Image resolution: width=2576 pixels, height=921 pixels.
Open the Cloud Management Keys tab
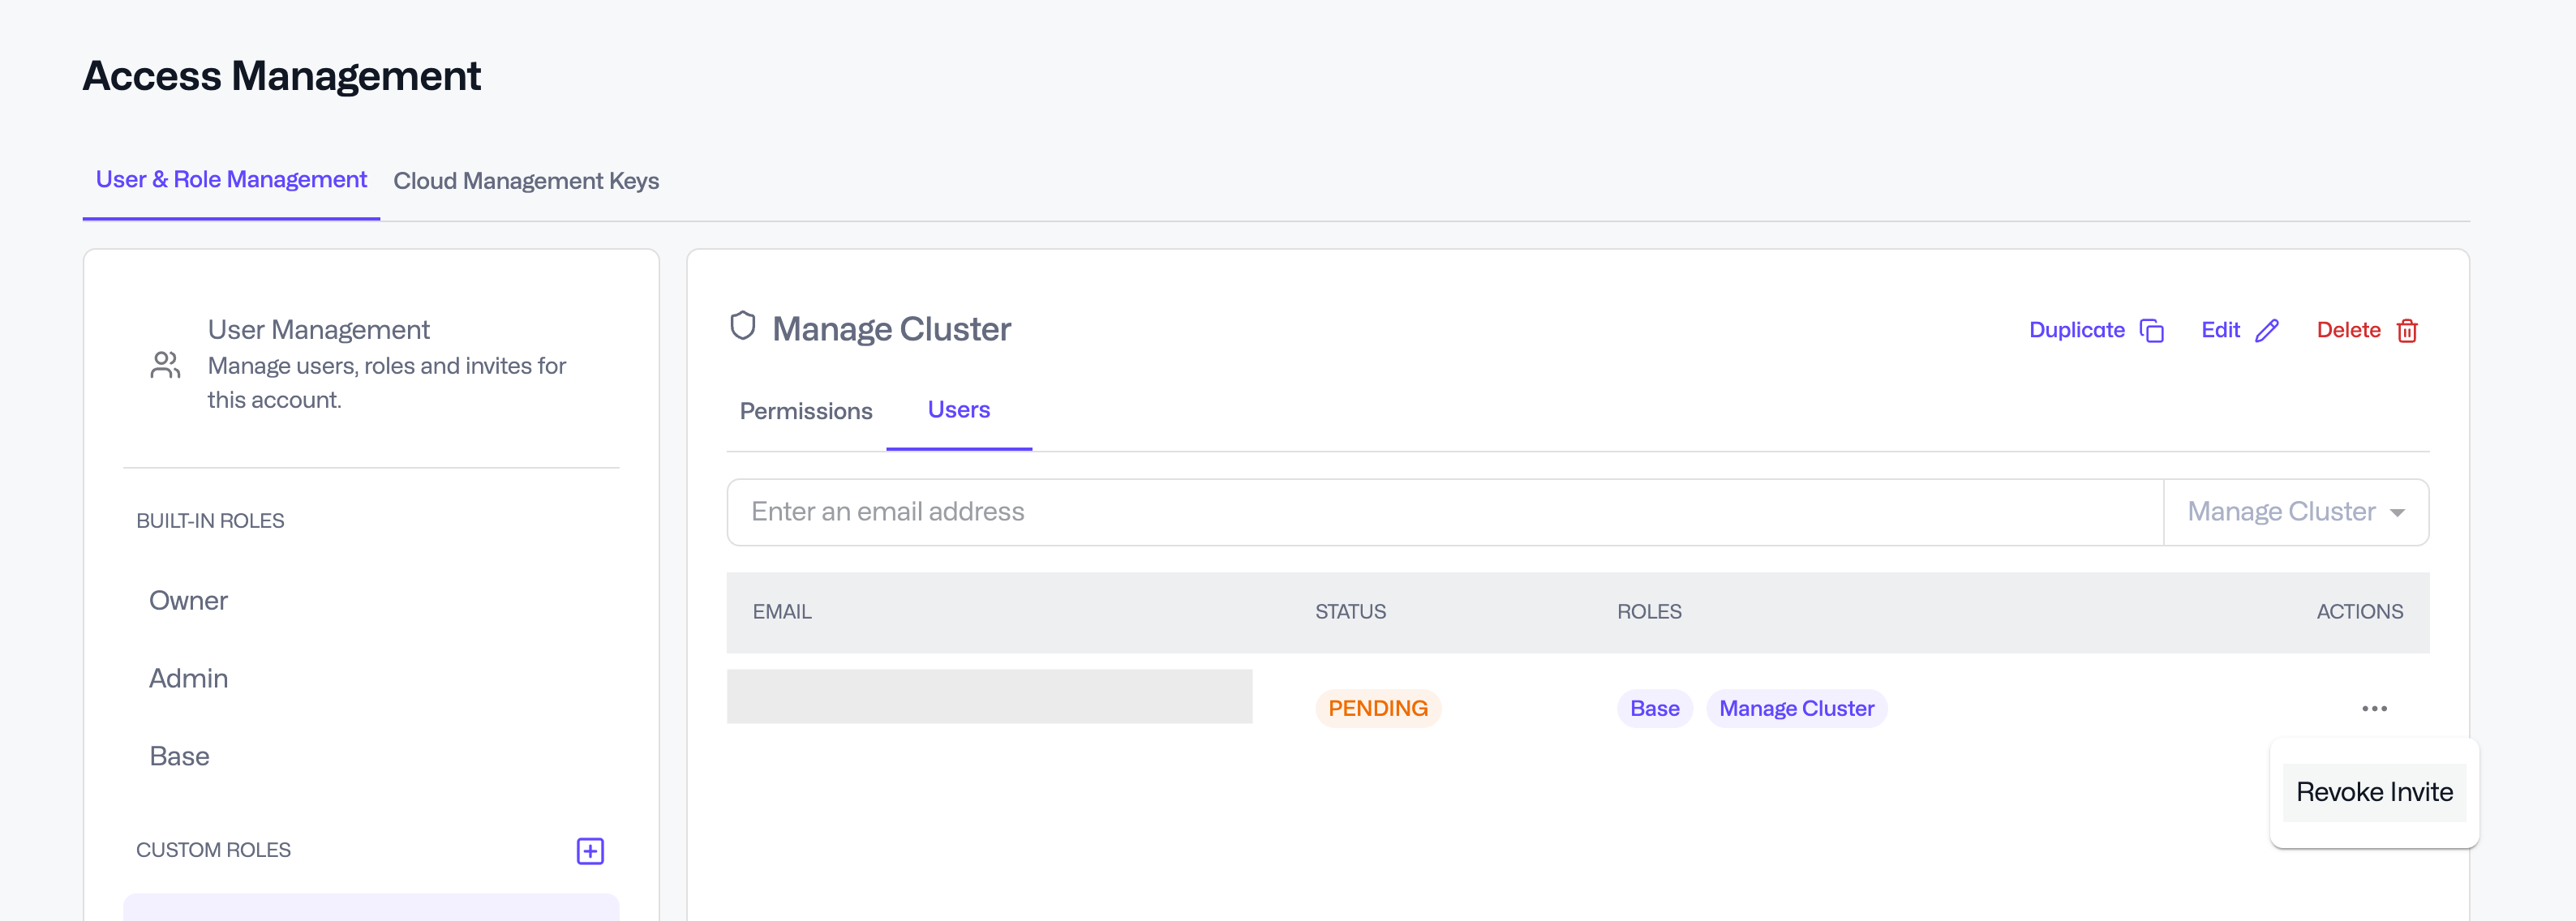[x=525, y=181]
